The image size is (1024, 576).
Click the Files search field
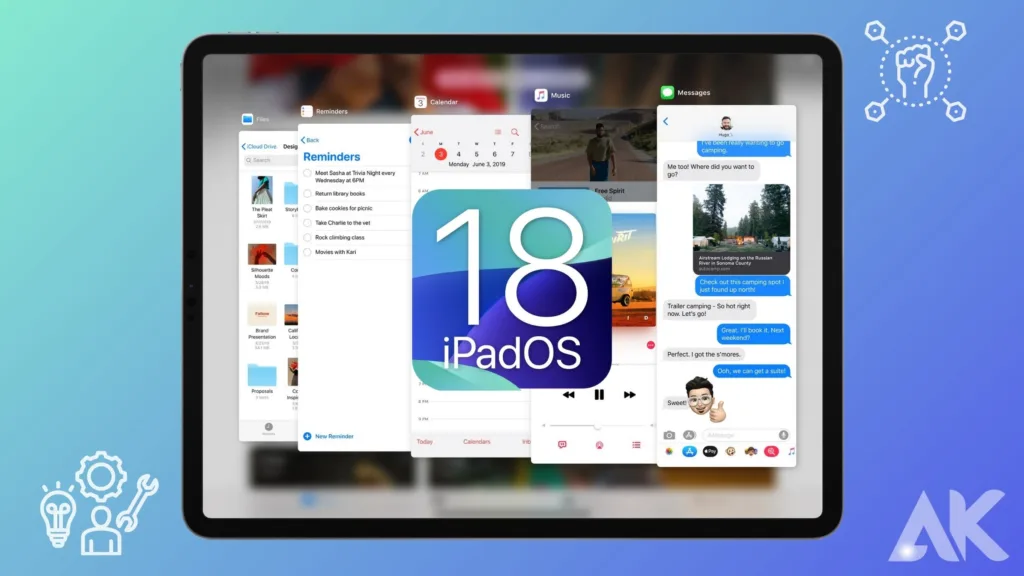(x=270, y=160)
